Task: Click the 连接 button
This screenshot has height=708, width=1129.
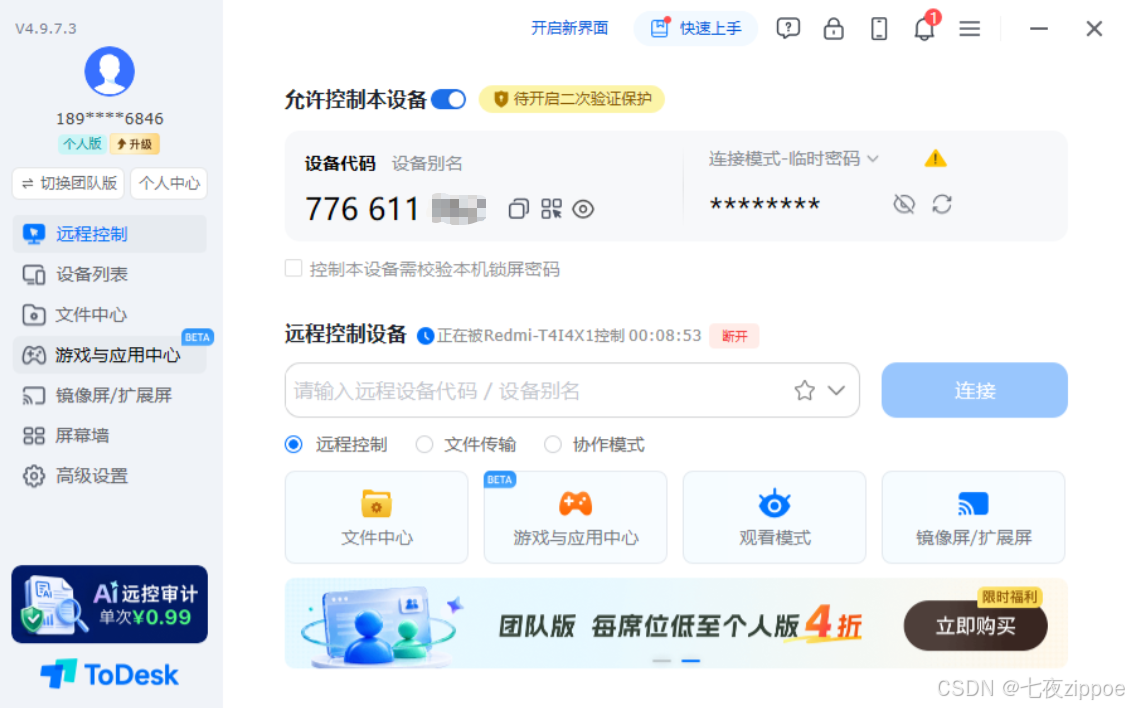Action: [x=974, y=390]
